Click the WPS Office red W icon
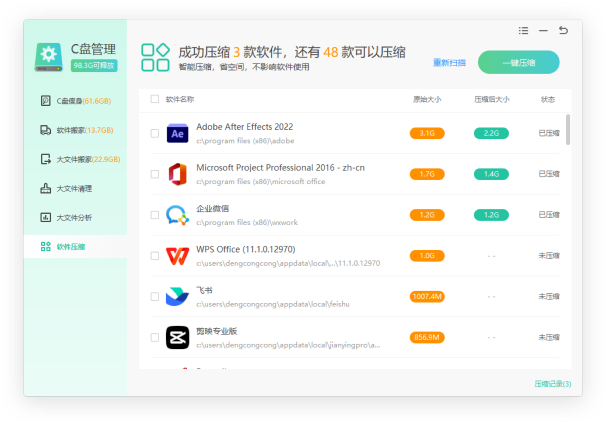The width and height of the screenshot is (606, 424). pyautogui.click(x=177, y=256)
